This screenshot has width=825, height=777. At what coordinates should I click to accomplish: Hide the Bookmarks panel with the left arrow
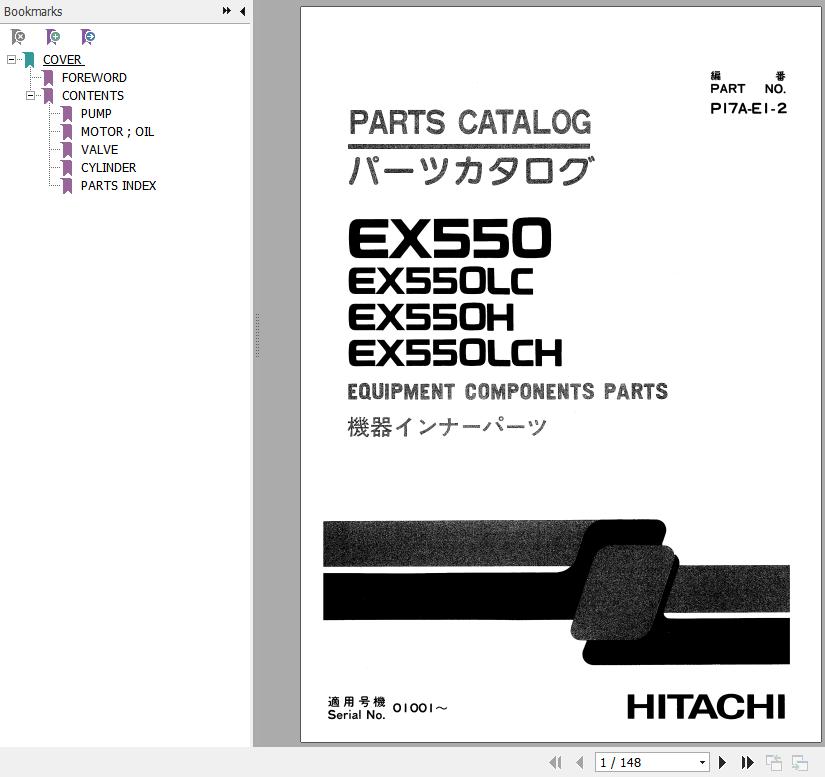coord(242,11)
